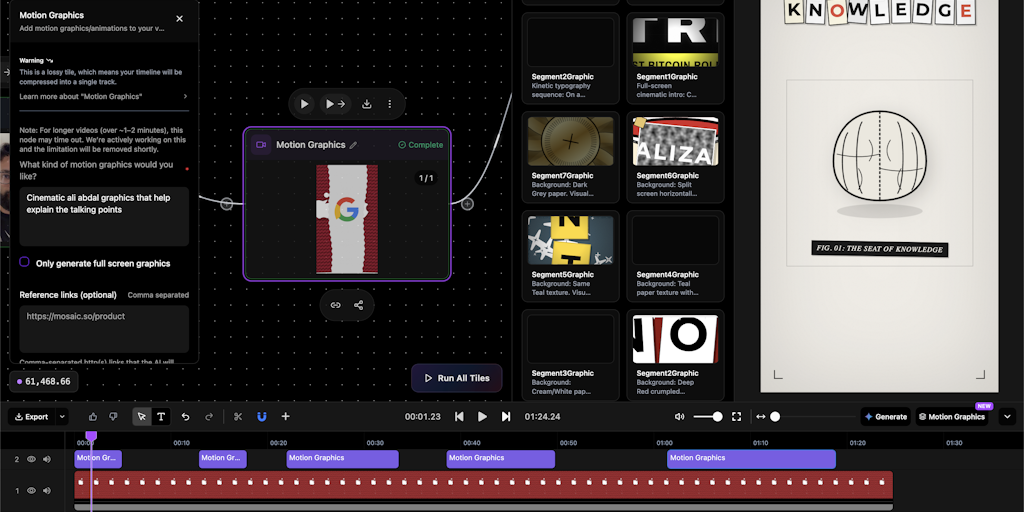
Task: Click the Run All Tiles button
Action: coord(456,378)
